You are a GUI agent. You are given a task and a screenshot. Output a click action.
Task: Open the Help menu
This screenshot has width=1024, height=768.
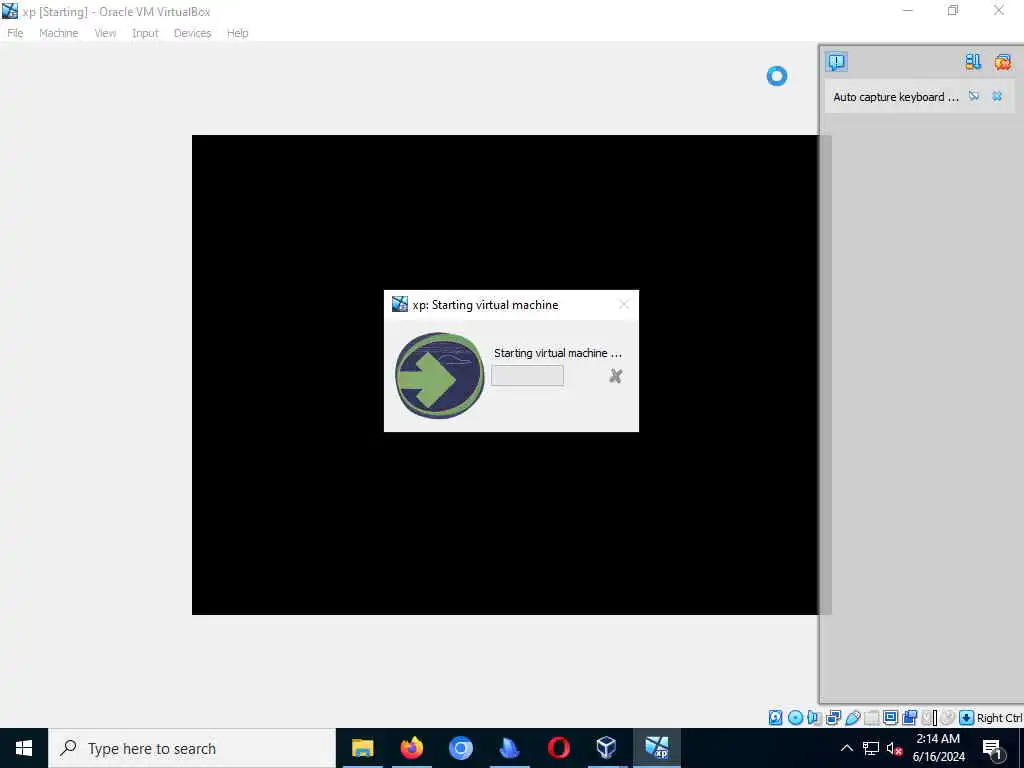click(237, 33)
